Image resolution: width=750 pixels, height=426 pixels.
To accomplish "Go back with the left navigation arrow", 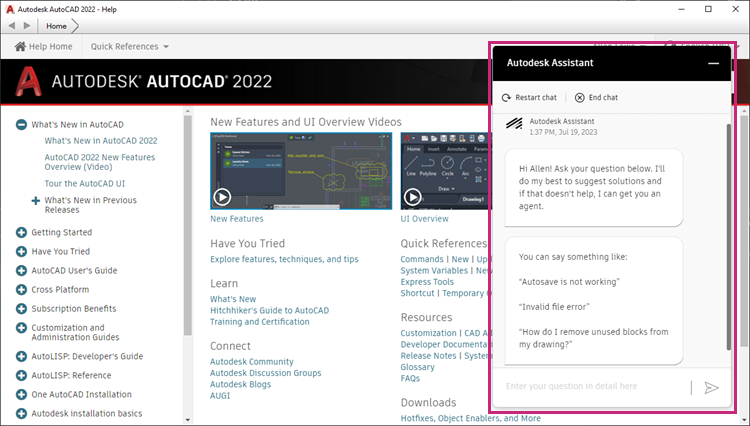I will [11, 26].
